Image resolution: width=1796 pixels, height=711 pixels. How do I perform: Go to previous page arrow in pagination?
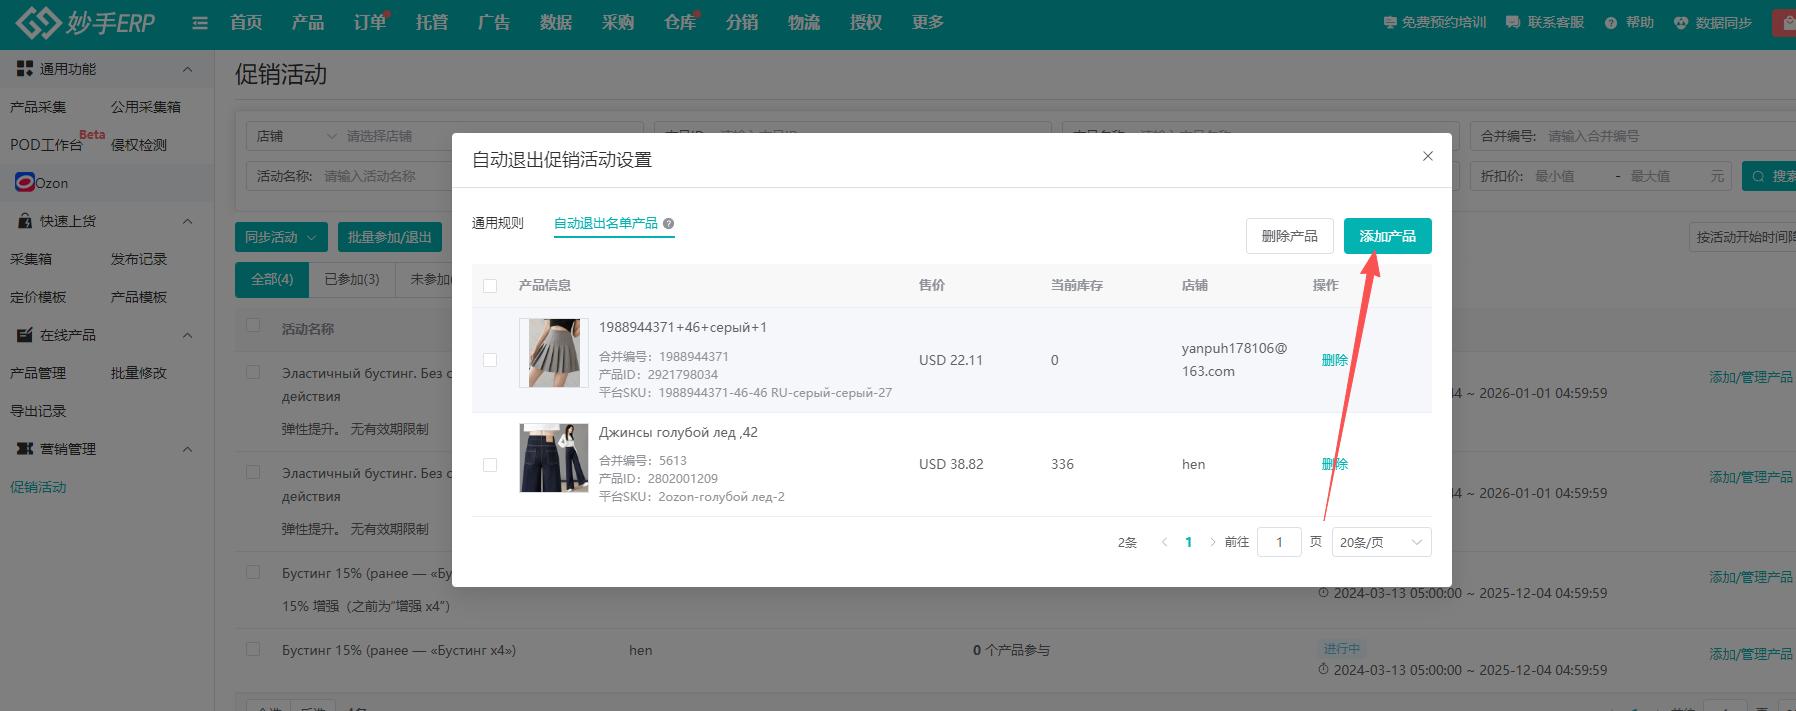(x=1164, y=542)
